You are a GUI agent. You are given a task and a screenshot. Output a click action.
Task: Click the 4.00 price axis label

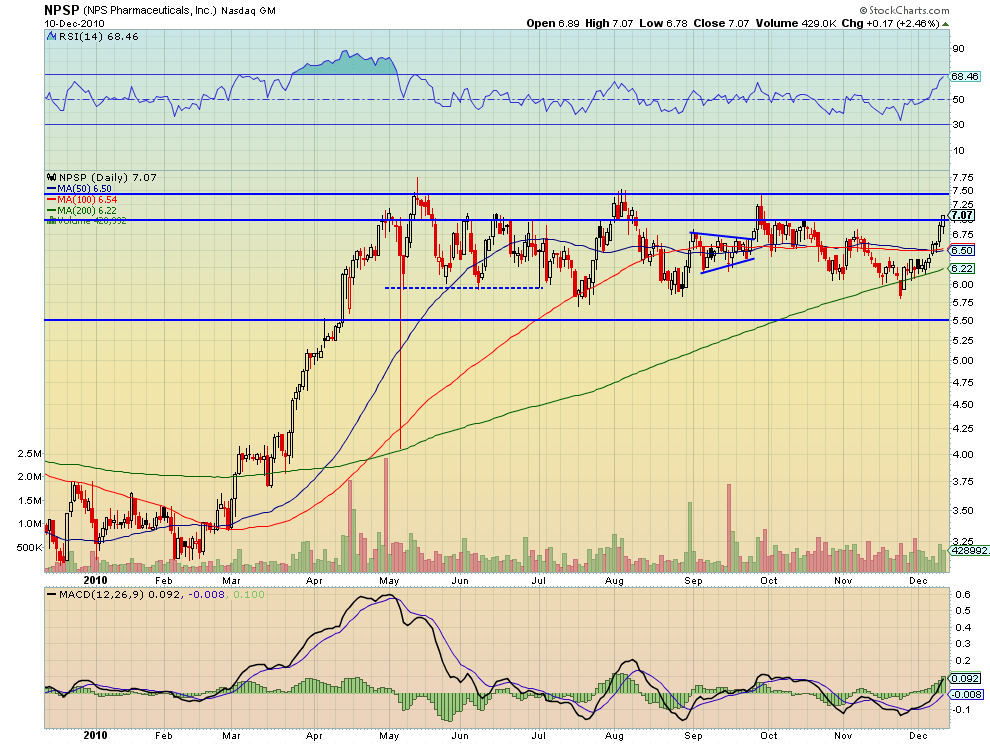coord(962,455)
